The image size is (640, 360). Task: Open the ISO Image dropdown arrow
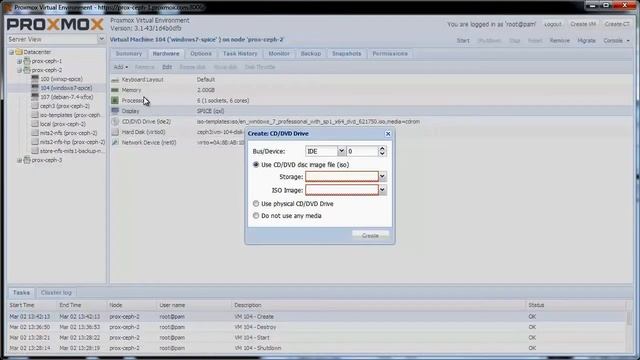click(382, 190)
